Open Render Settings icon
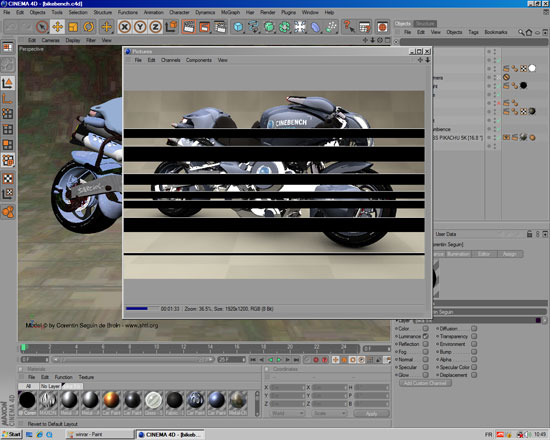This screenshot has width=550, height=440. [220, 27]
